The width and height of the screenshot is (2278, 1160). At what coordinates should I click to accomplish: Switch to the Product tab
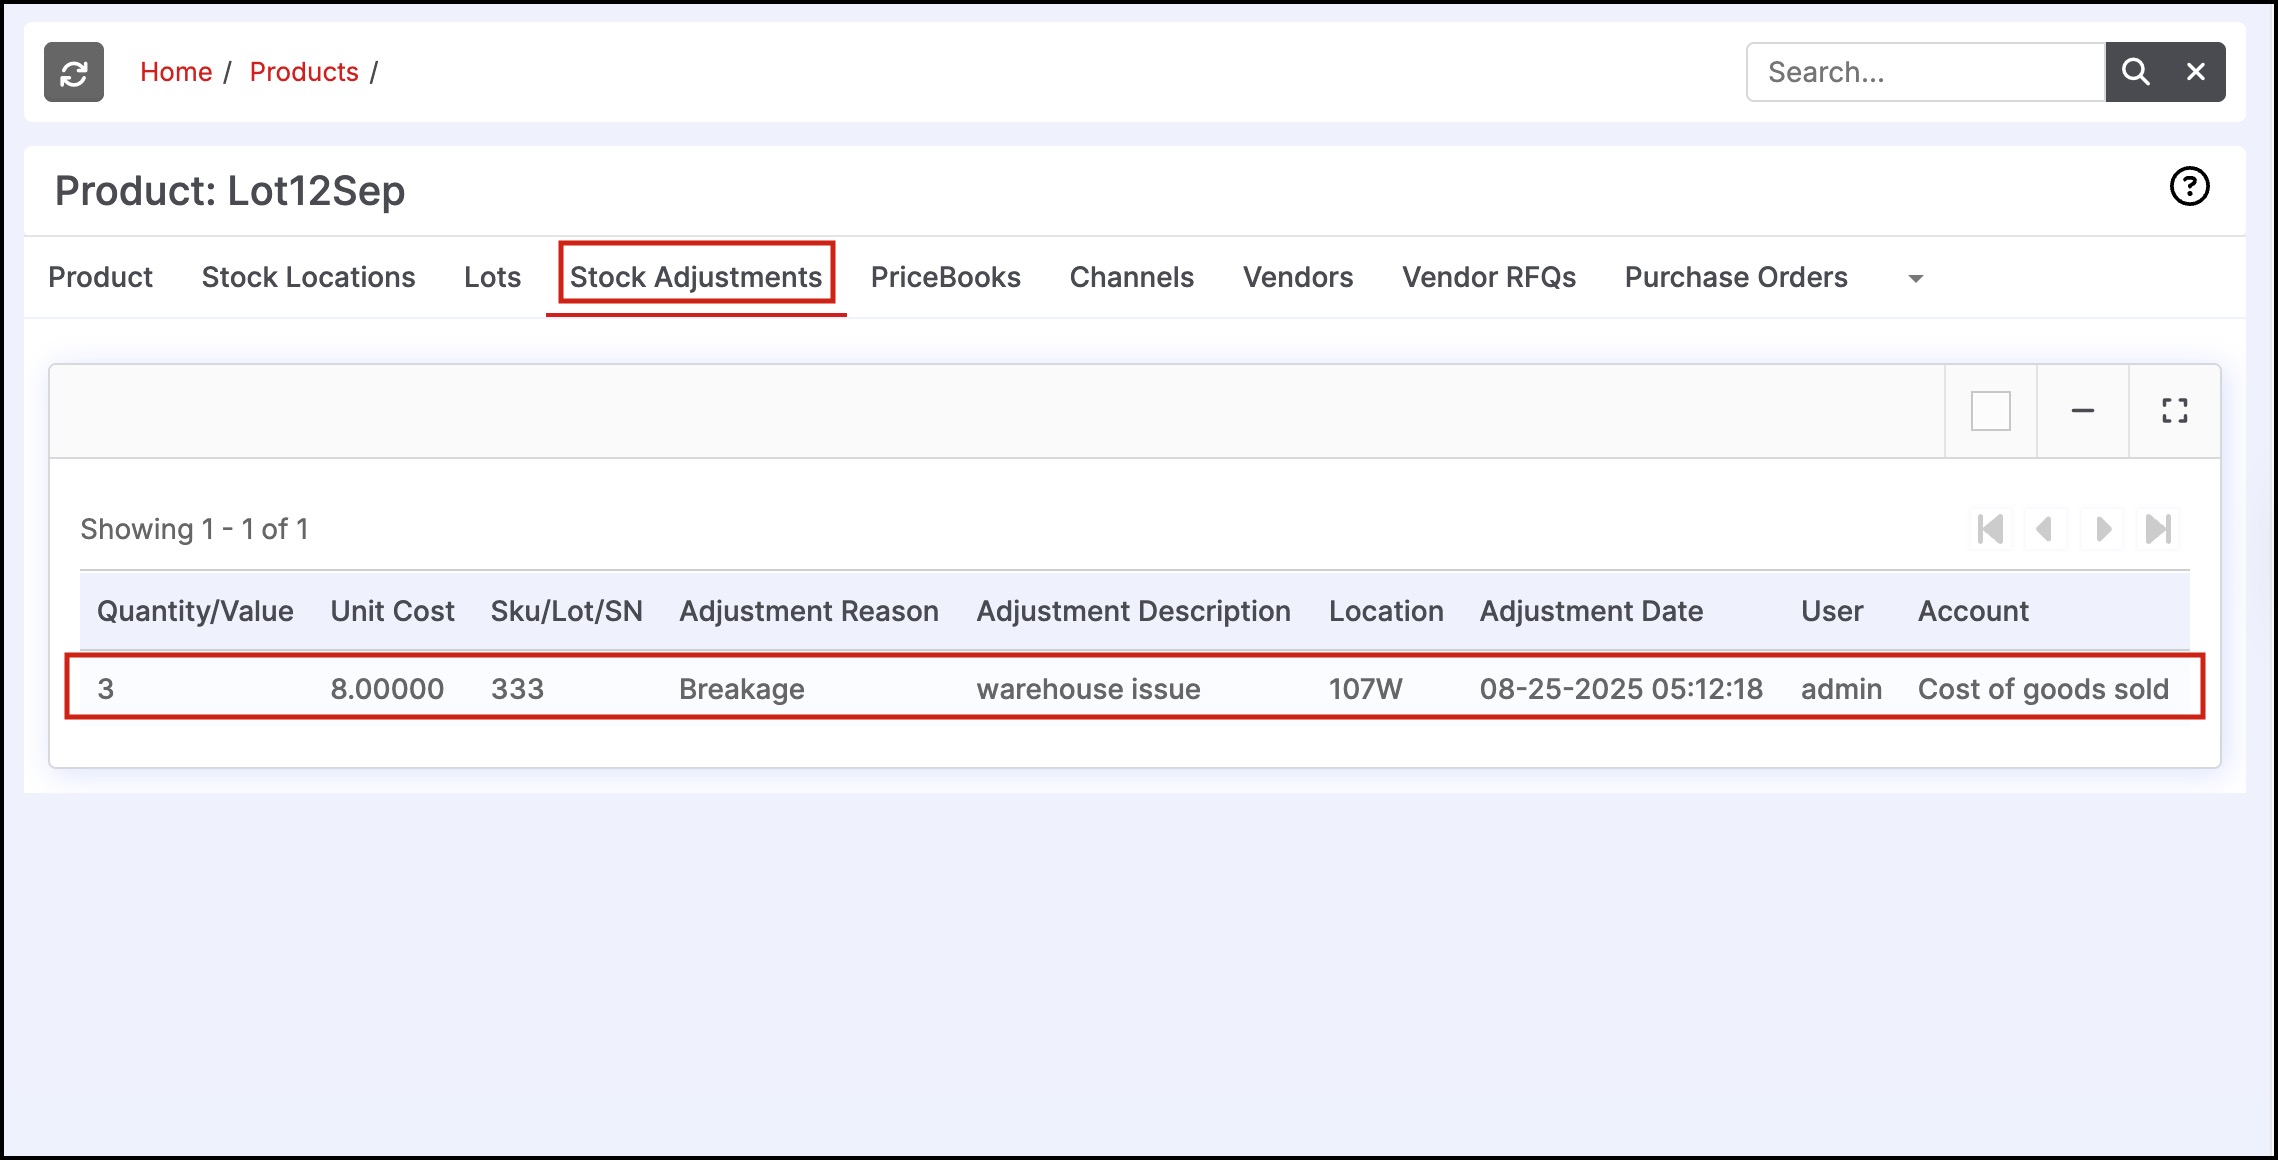(101, 277)
